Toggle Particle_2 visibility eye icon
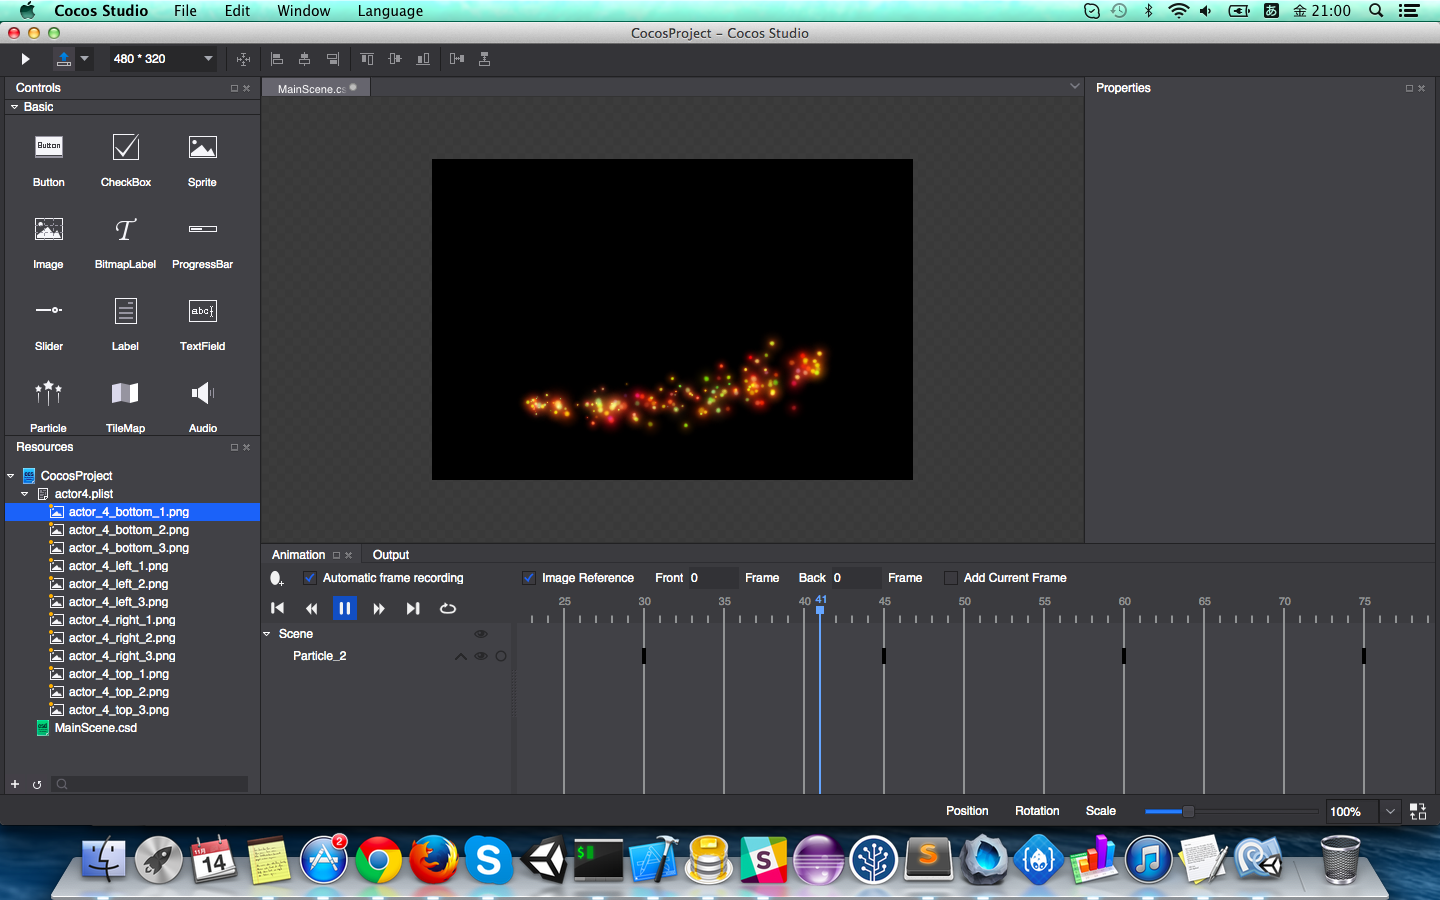 coord(481,656)
